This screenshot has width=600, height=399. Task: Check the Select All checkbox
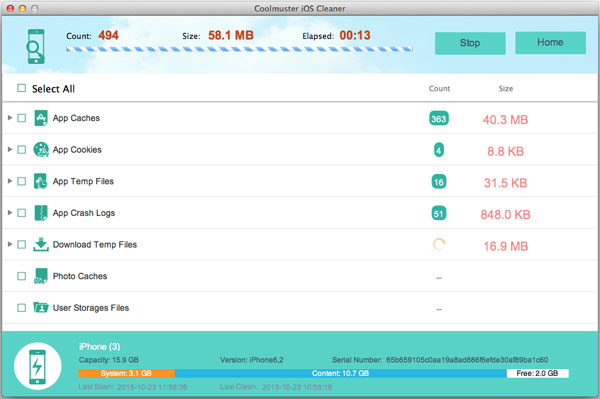coord(22,88)
